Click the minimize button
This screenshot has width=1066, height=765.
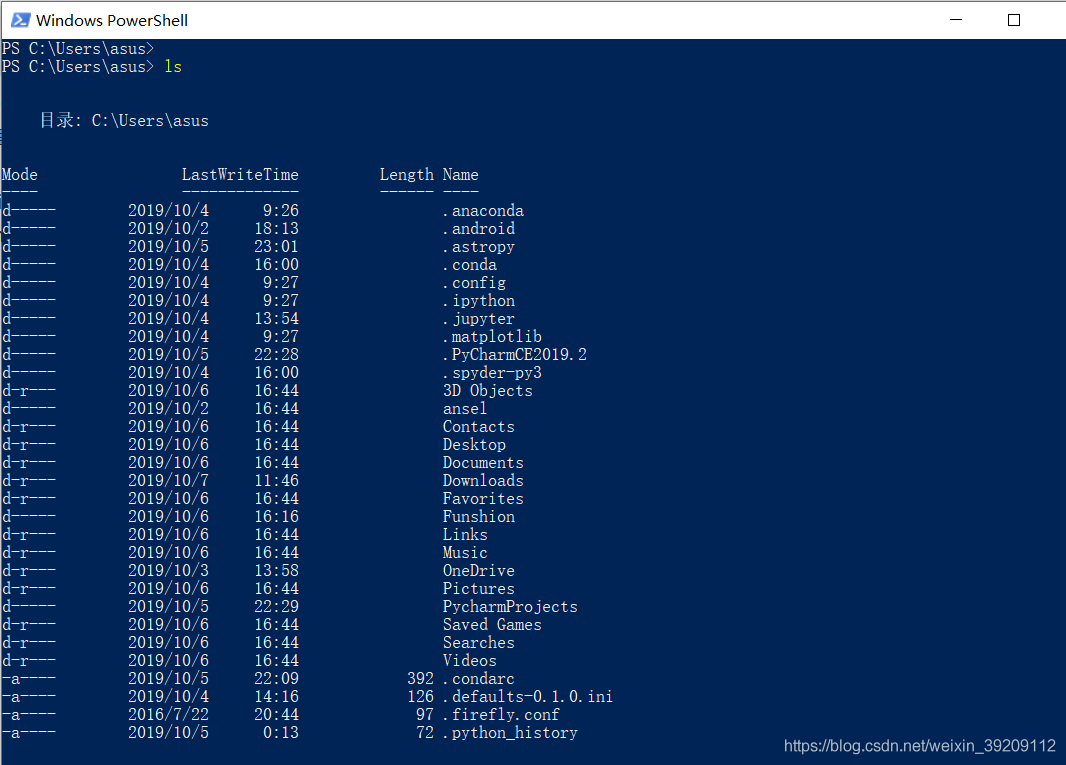(x=955, y=19)
